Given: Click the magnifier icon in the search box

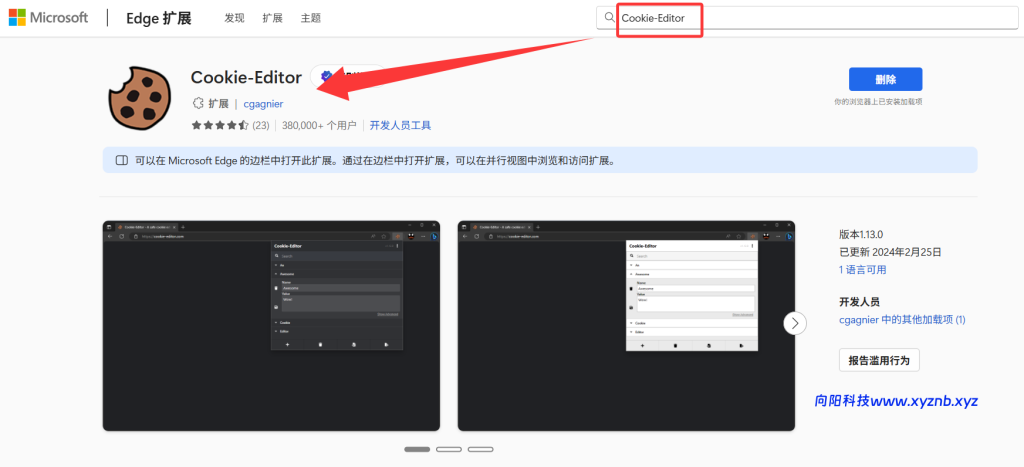Looking at the screenshot, I should click(609, 18).
